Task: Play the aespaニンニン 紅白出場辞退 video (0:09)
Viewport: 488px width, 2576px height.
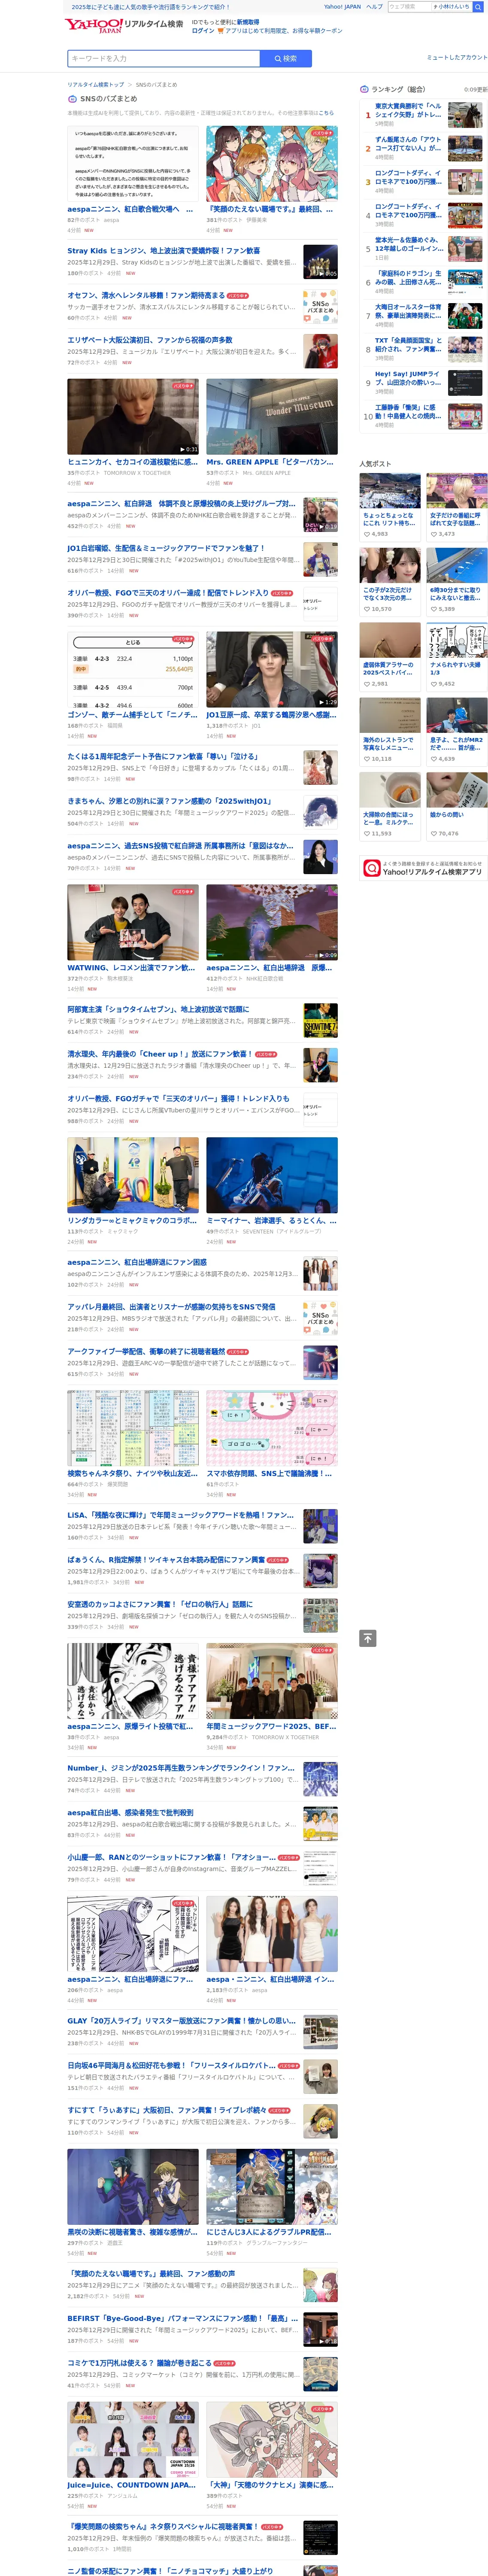Action: point(272,923)
